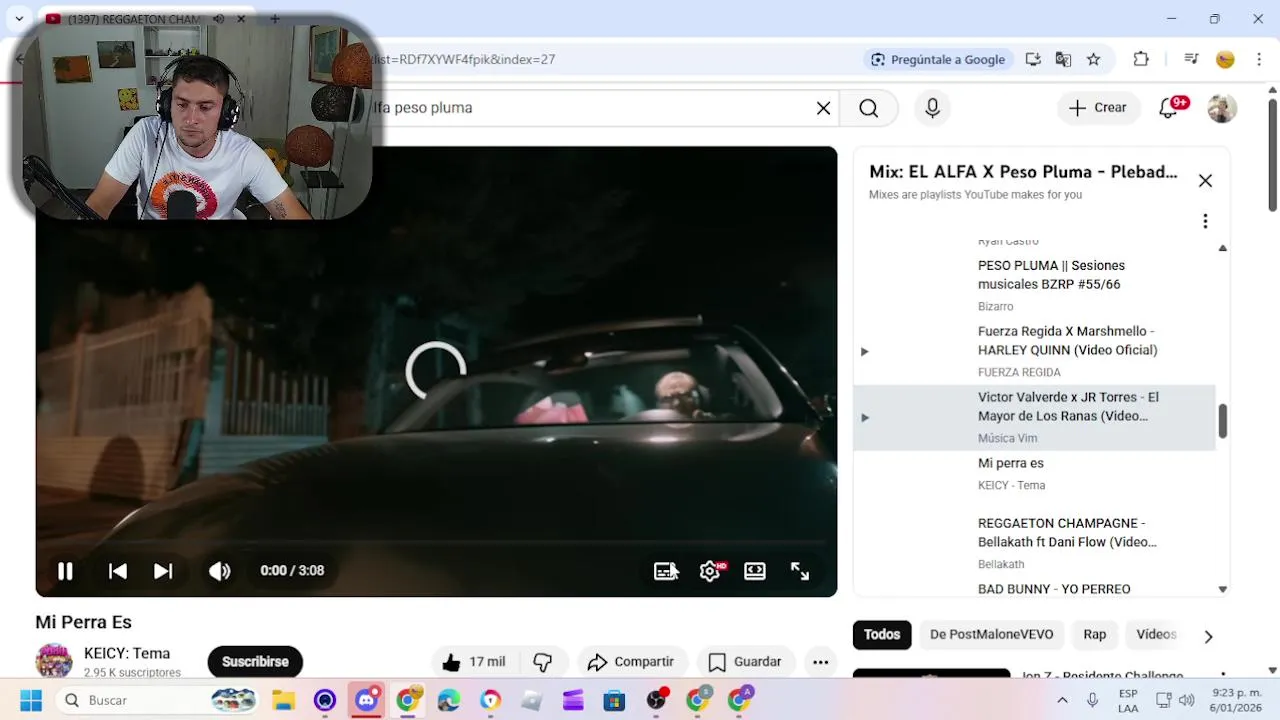Close the Mix playlist panel

(x=1205, y=181)
